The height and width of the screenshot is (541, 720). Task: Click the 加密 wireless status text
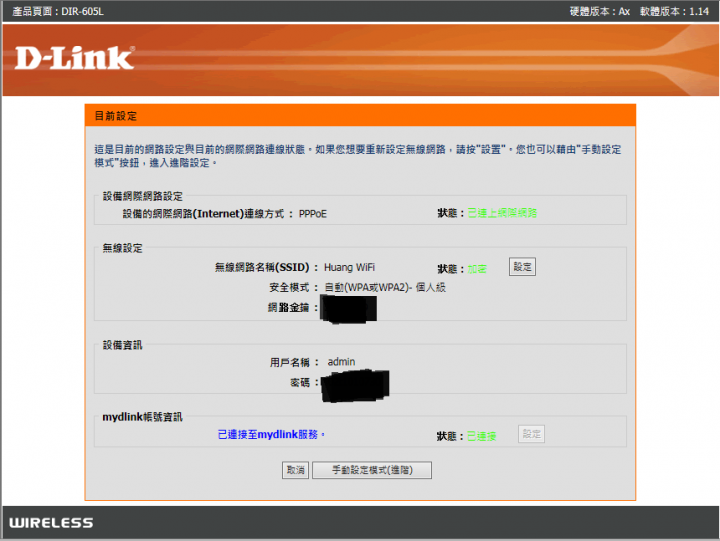[x=477, y=269]
